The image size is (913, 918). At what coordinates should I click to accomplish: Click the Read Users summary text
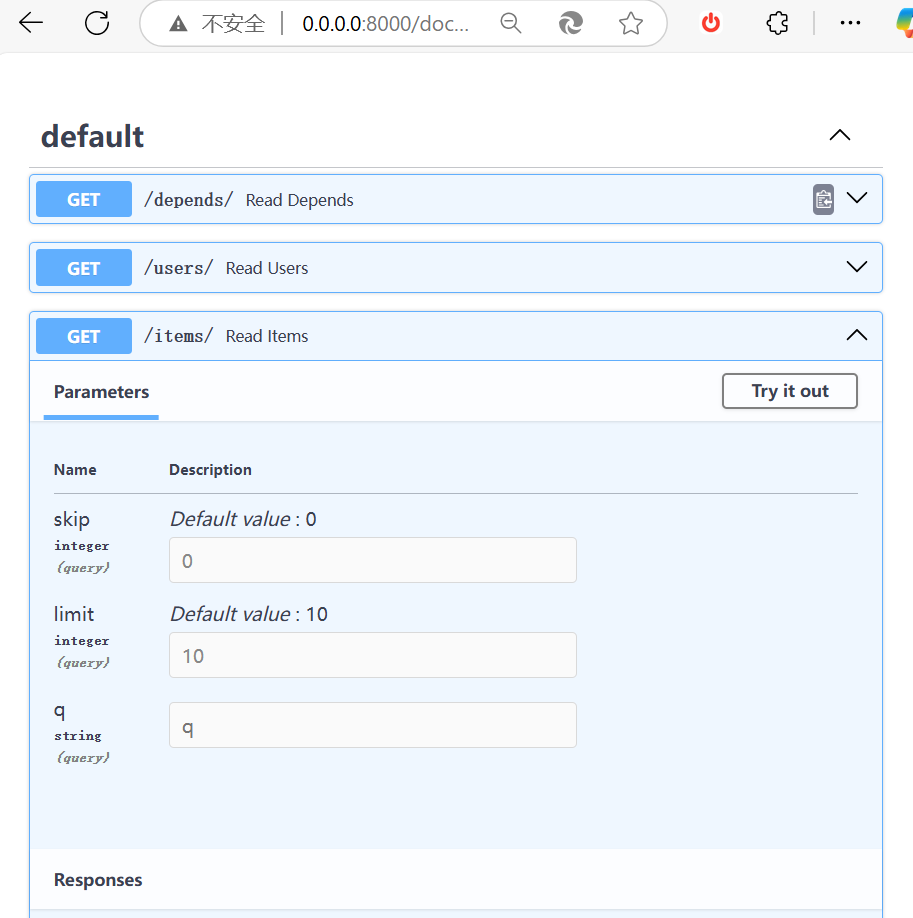click(267, 268)
